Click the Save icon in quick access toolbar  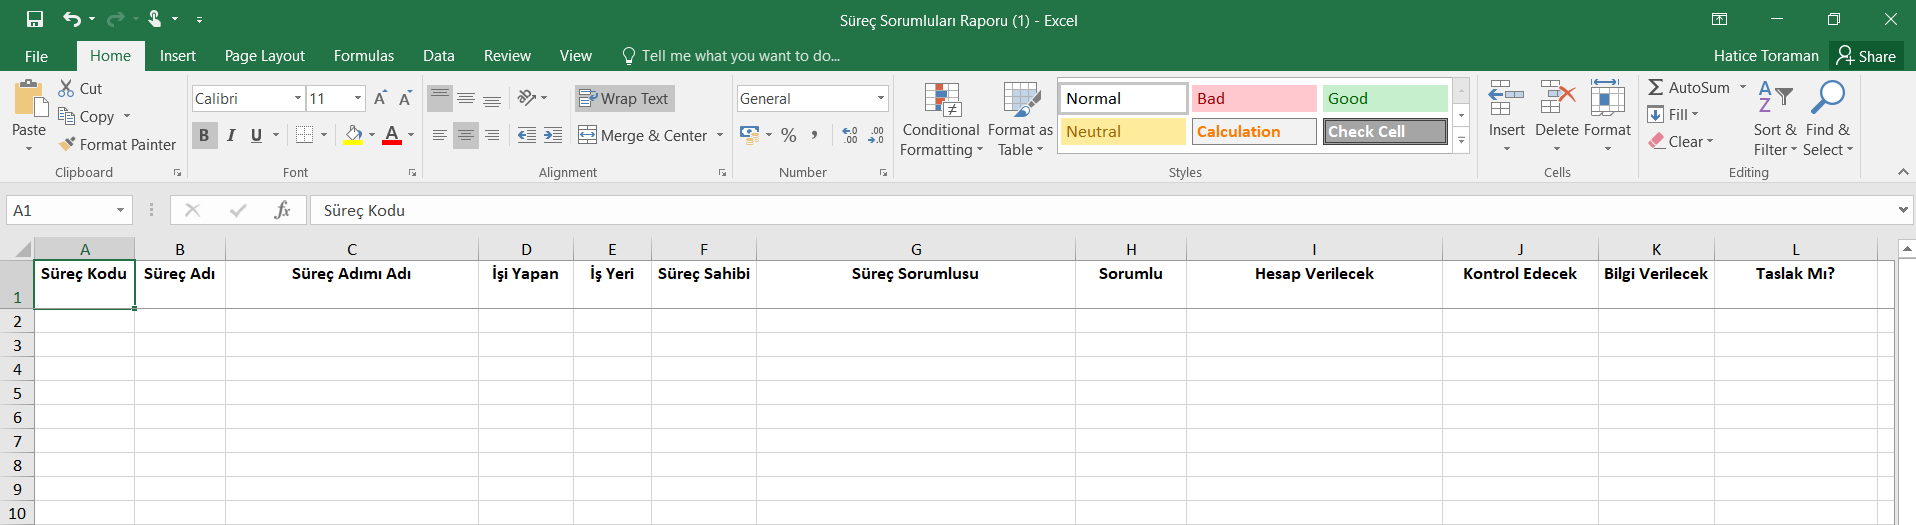(x=35, y=19)
